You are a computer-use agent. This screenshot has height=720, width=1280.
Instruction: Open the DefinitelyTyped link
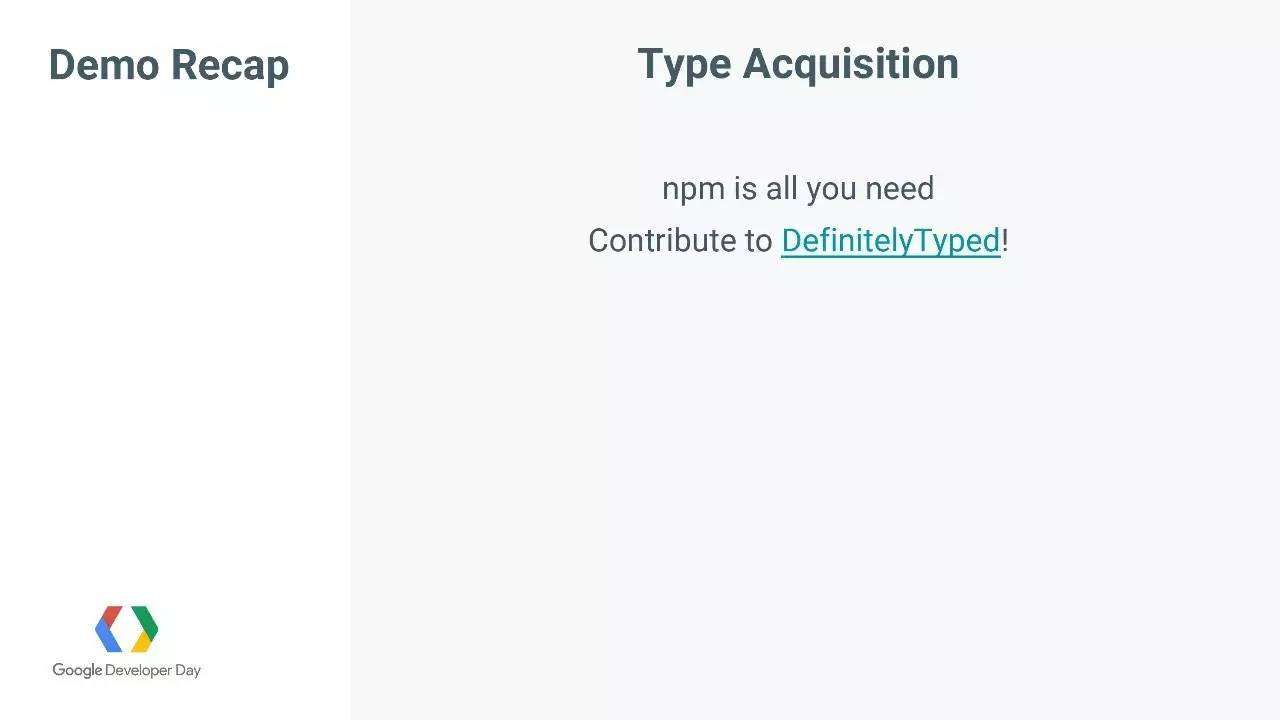pos(890,241)
